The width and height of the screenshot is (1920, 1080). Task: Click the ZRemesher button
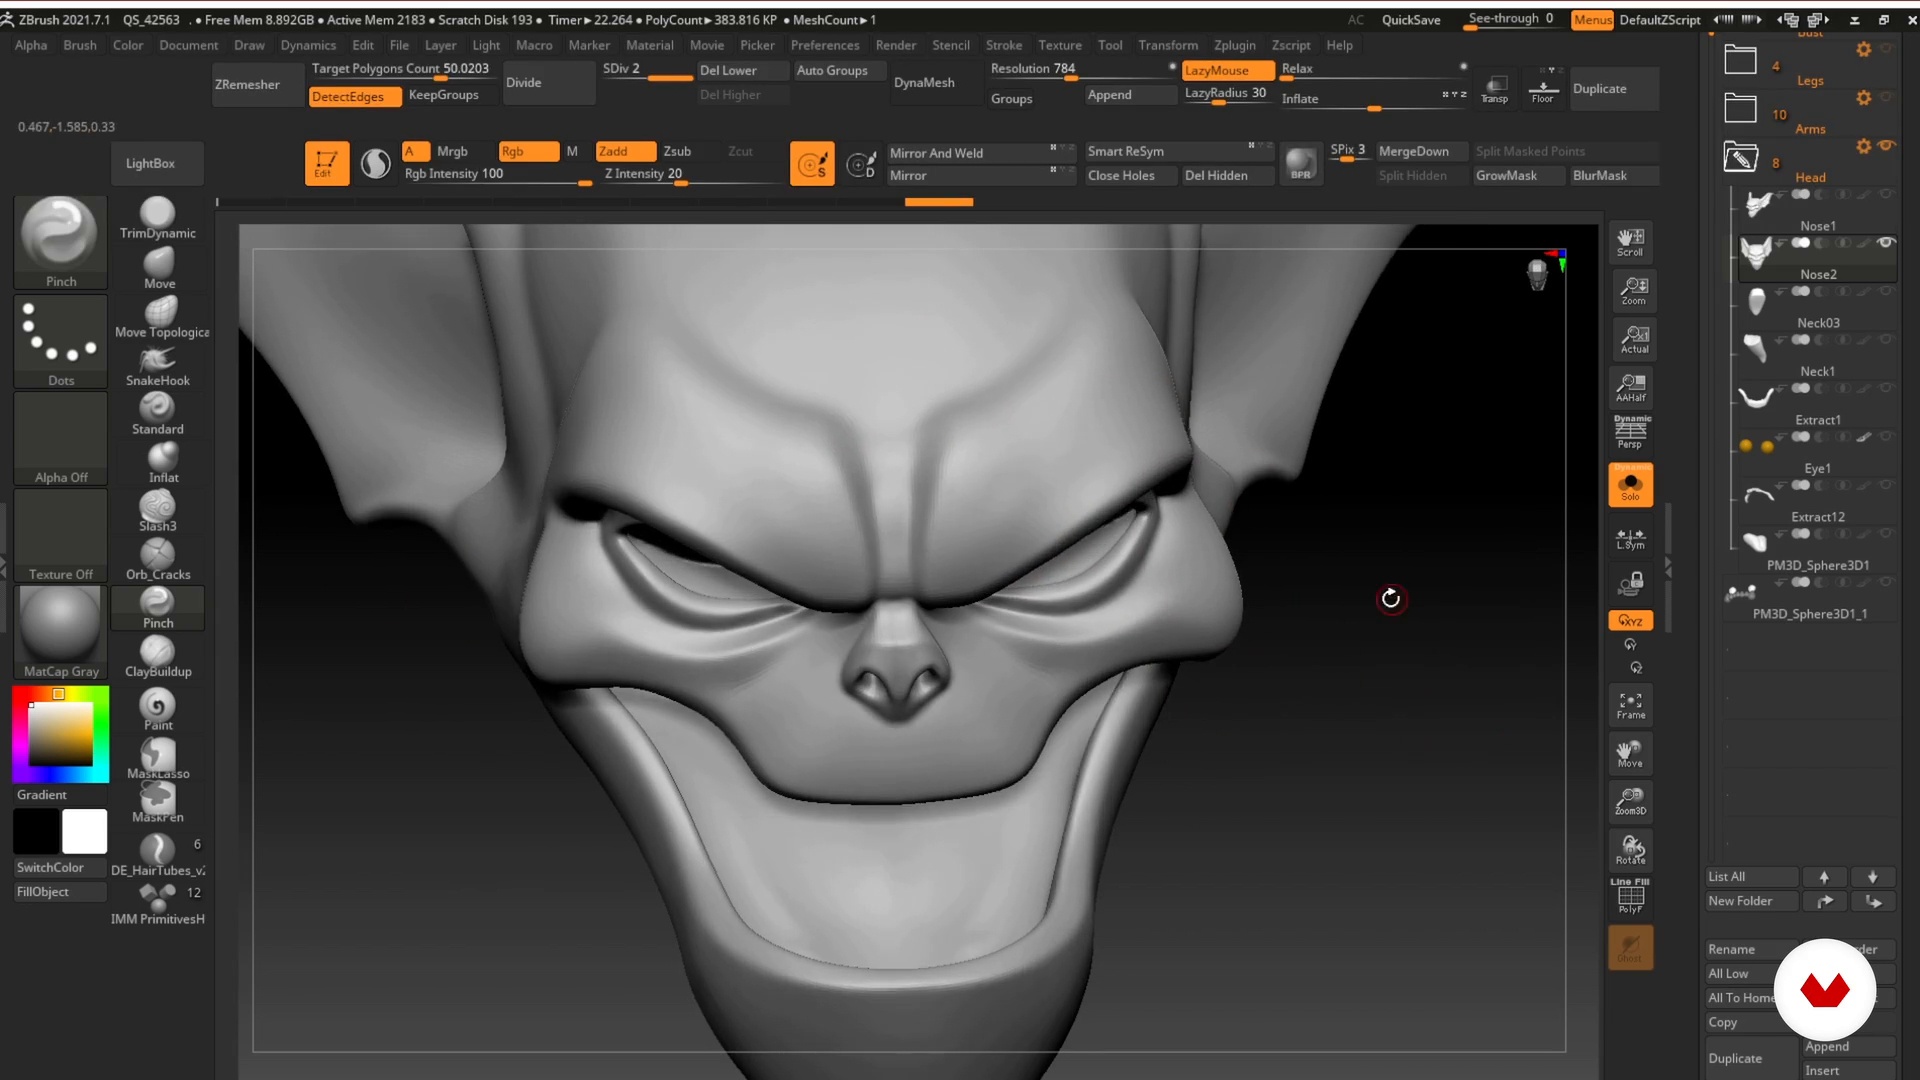tap(257, 85)
